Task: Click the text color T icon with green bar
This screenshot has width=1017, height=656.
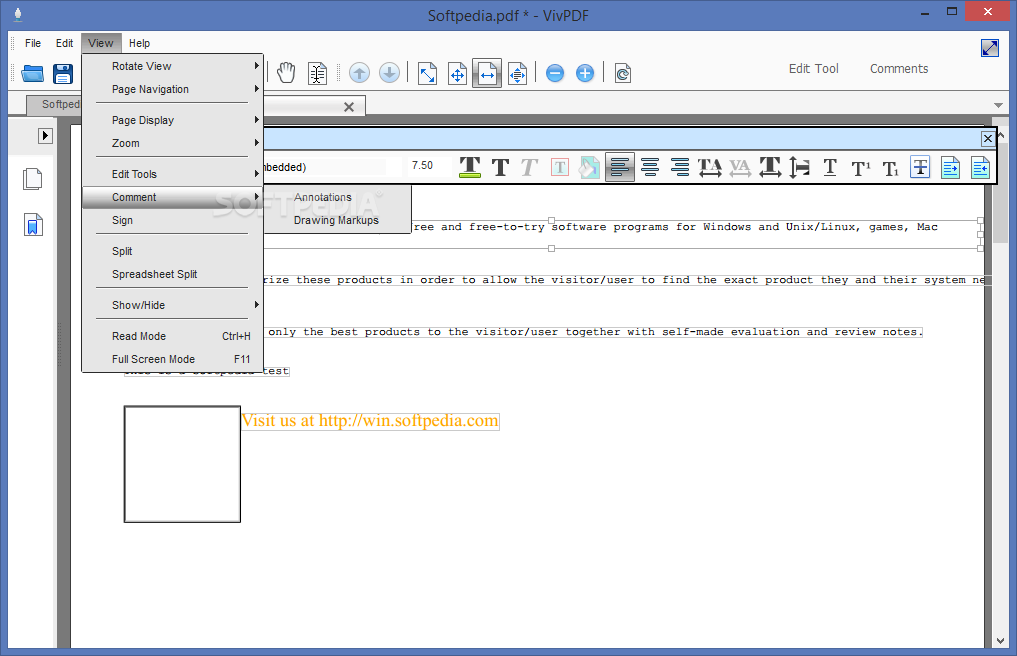Action: 470,167
